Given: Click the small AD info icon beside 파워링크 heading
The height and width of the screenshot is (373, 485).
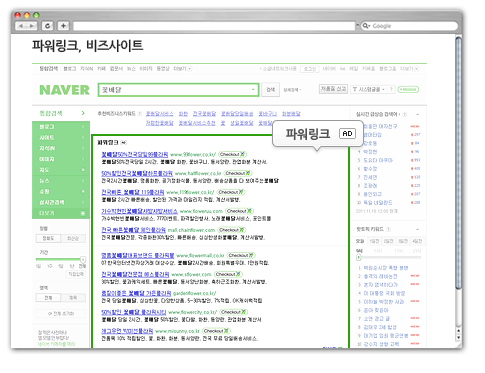Looking at the screenshot, I should tap(124, 143).
